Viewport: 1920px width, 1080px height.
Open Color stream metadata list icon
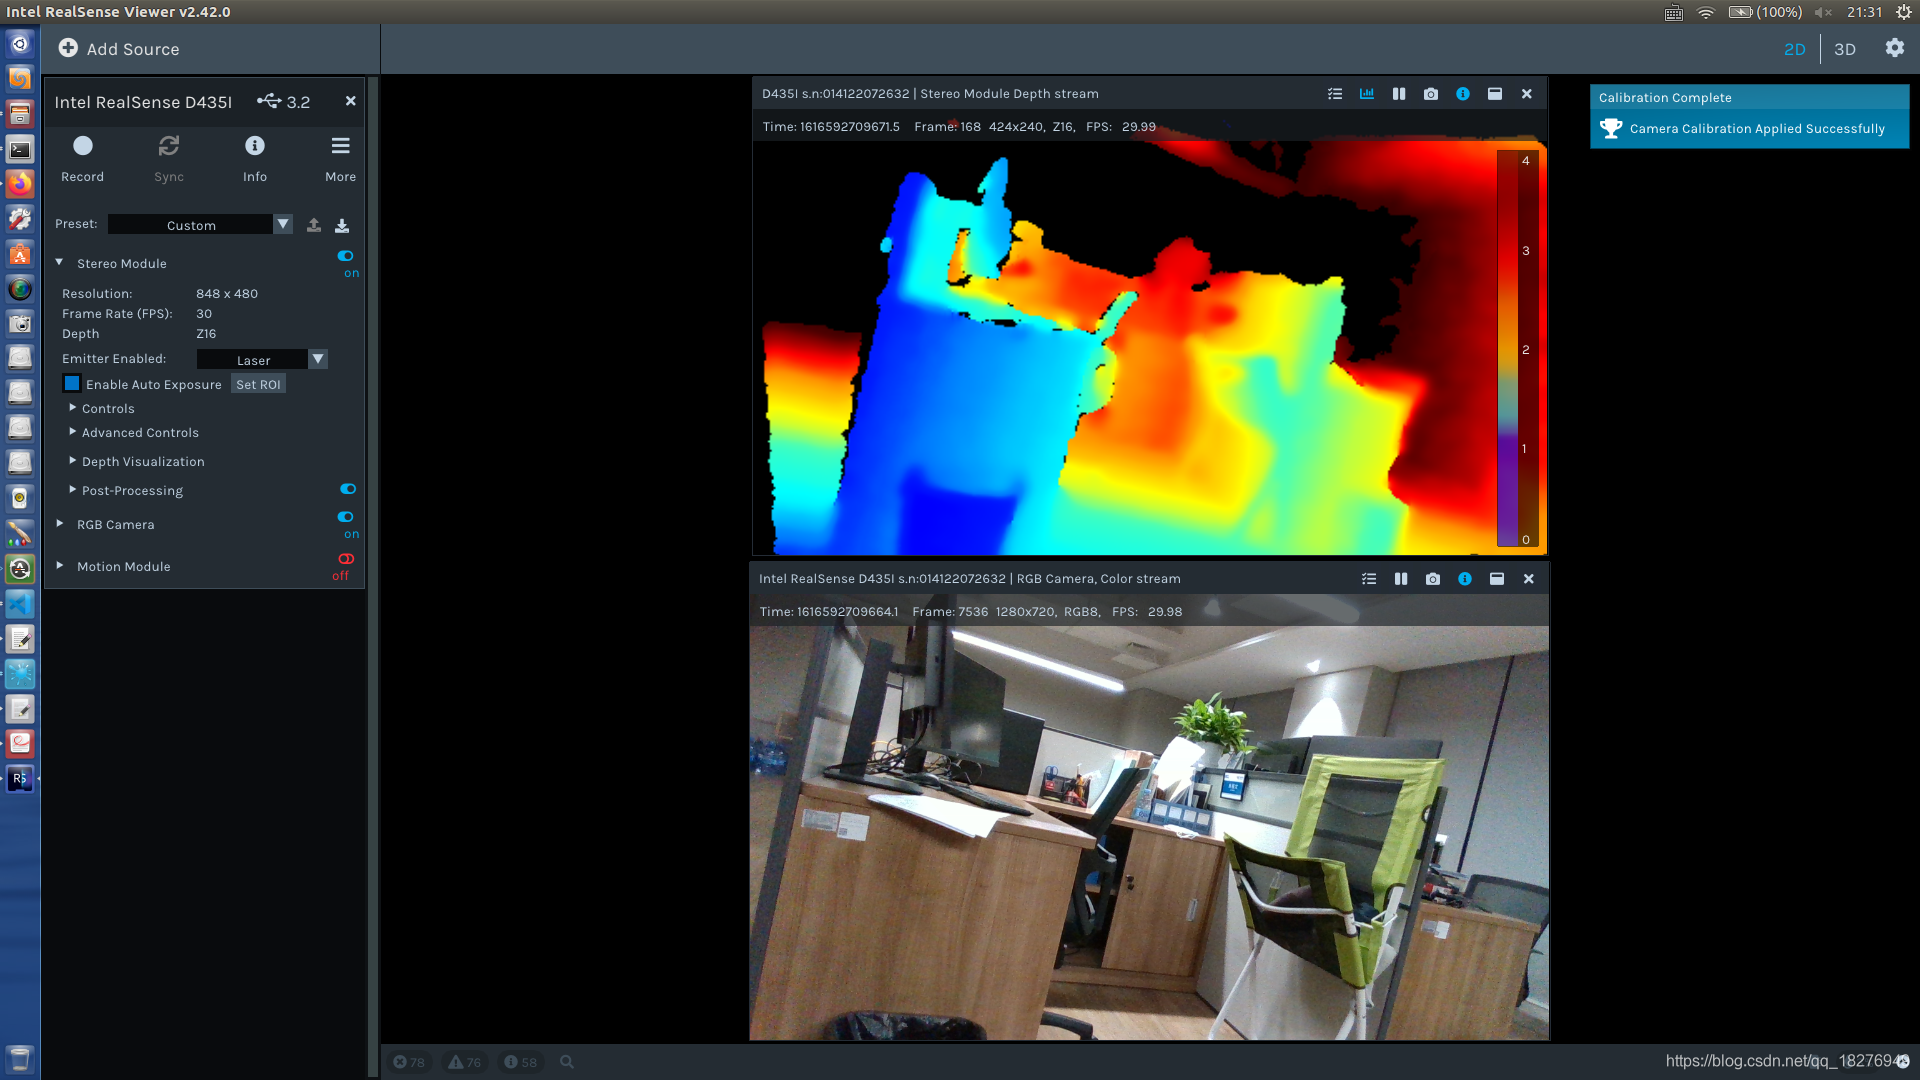1369,579
